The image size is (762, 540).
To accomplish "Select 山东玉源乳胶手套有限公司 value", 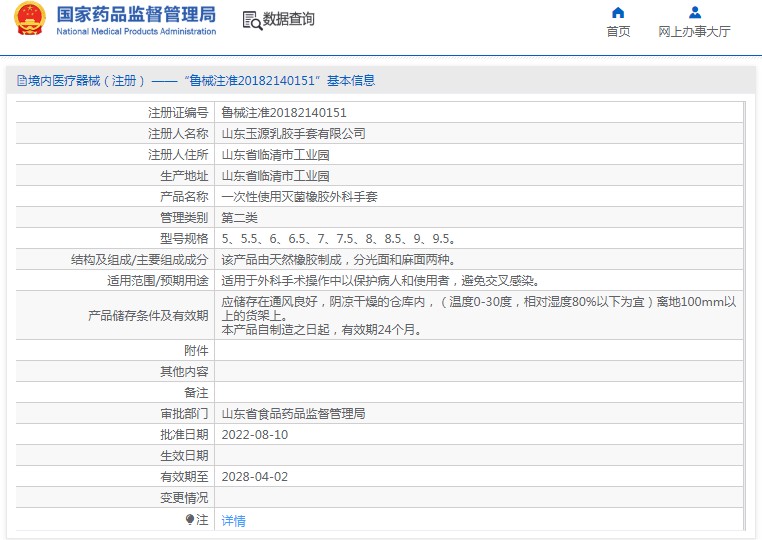I will [x=294, y=134].
